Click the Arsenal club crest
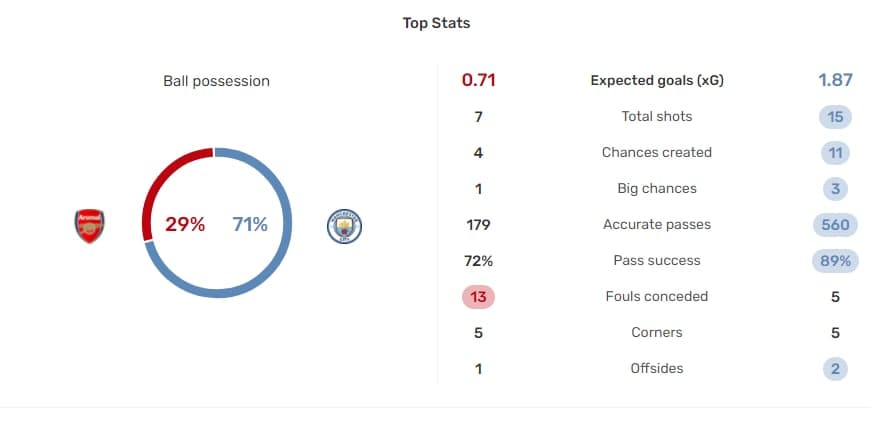 (x=89, y=226)
